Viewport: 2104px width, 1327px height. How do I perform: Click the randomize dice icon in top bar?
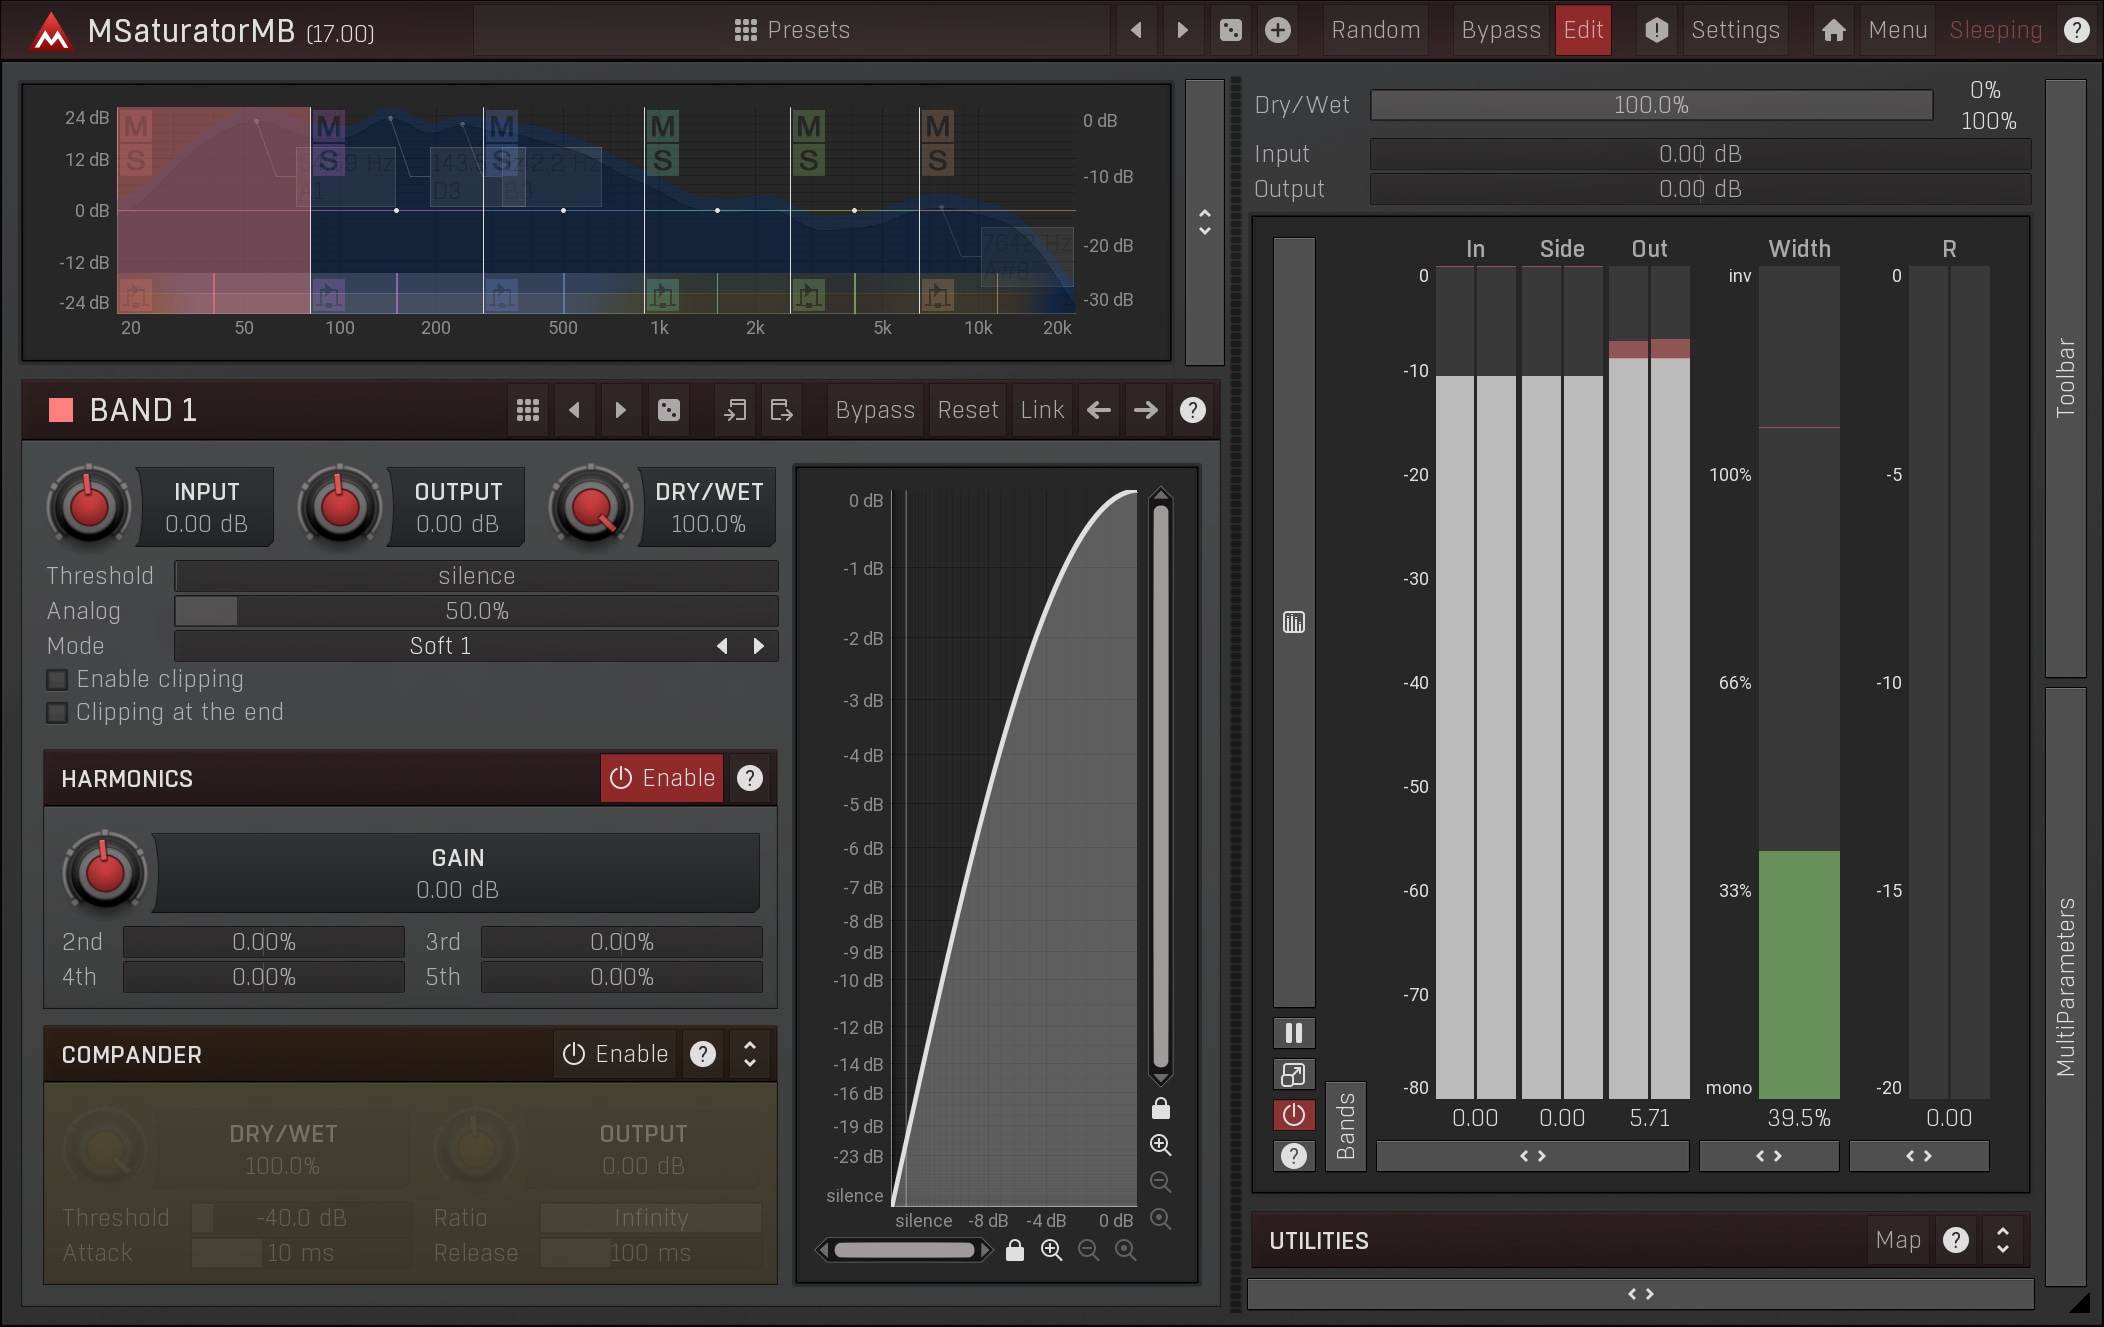point(1231,30)
